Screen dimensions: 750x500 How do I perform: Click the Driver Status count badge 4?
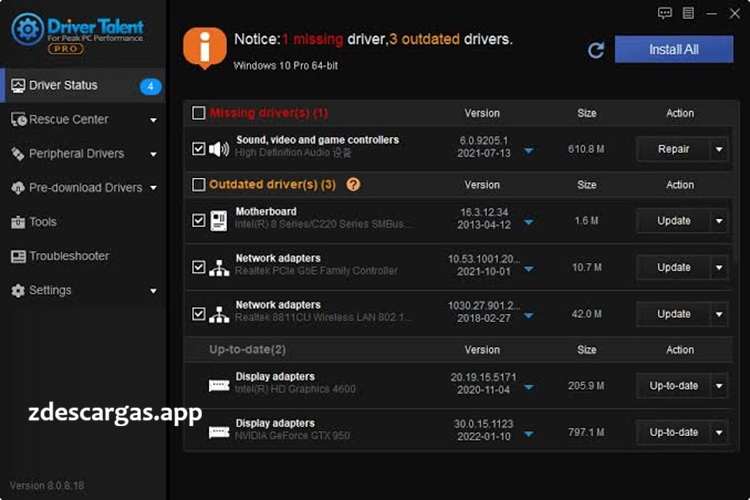[150, 87]
